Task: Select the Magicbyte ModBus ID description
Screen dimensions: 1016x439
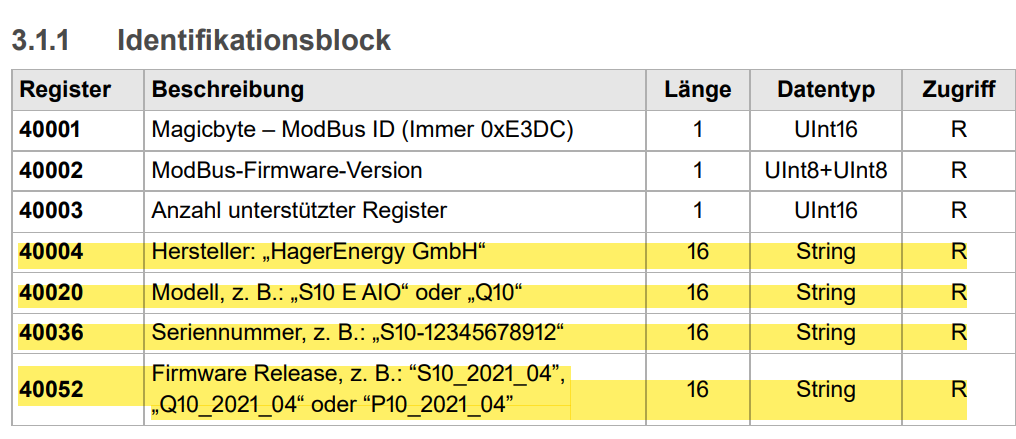Action: click(362, 130)
